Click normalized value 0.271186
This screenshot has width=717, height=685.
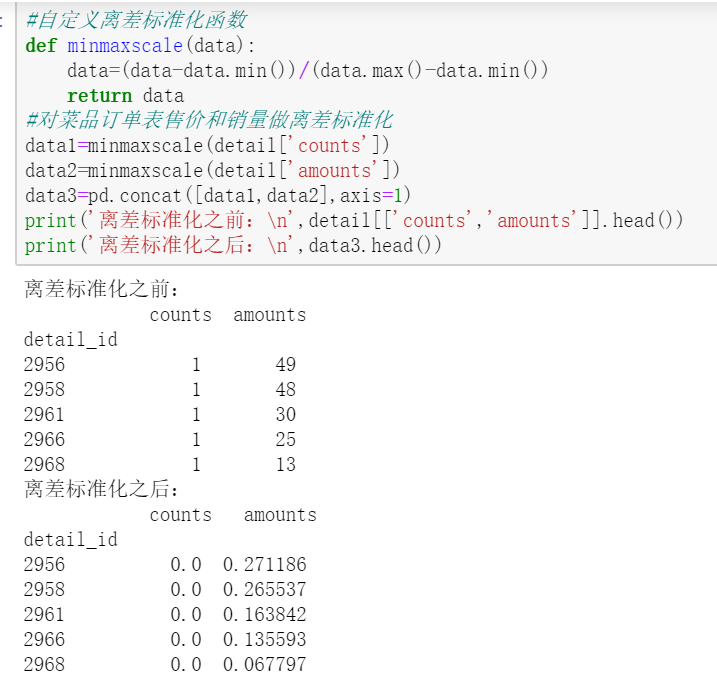[265, 564]
